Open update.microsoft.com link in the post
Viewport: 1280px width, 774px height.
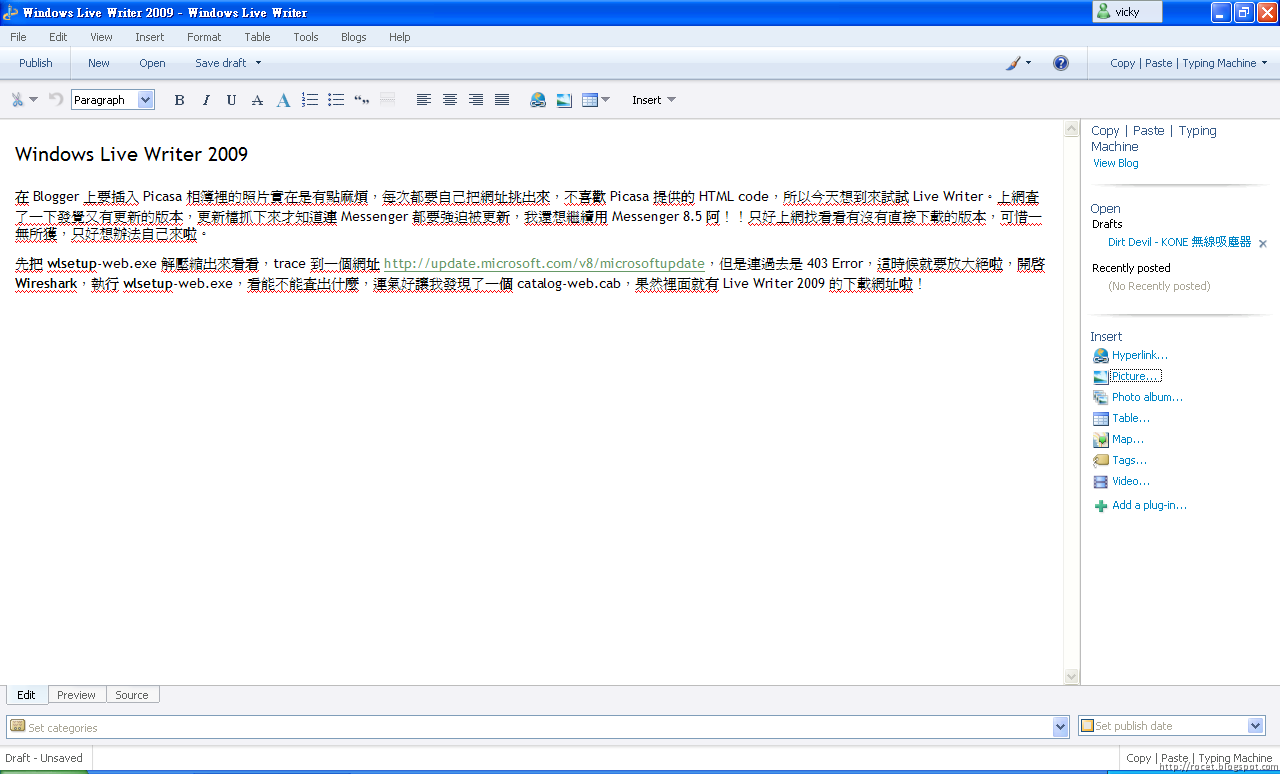tap(544, 264)
